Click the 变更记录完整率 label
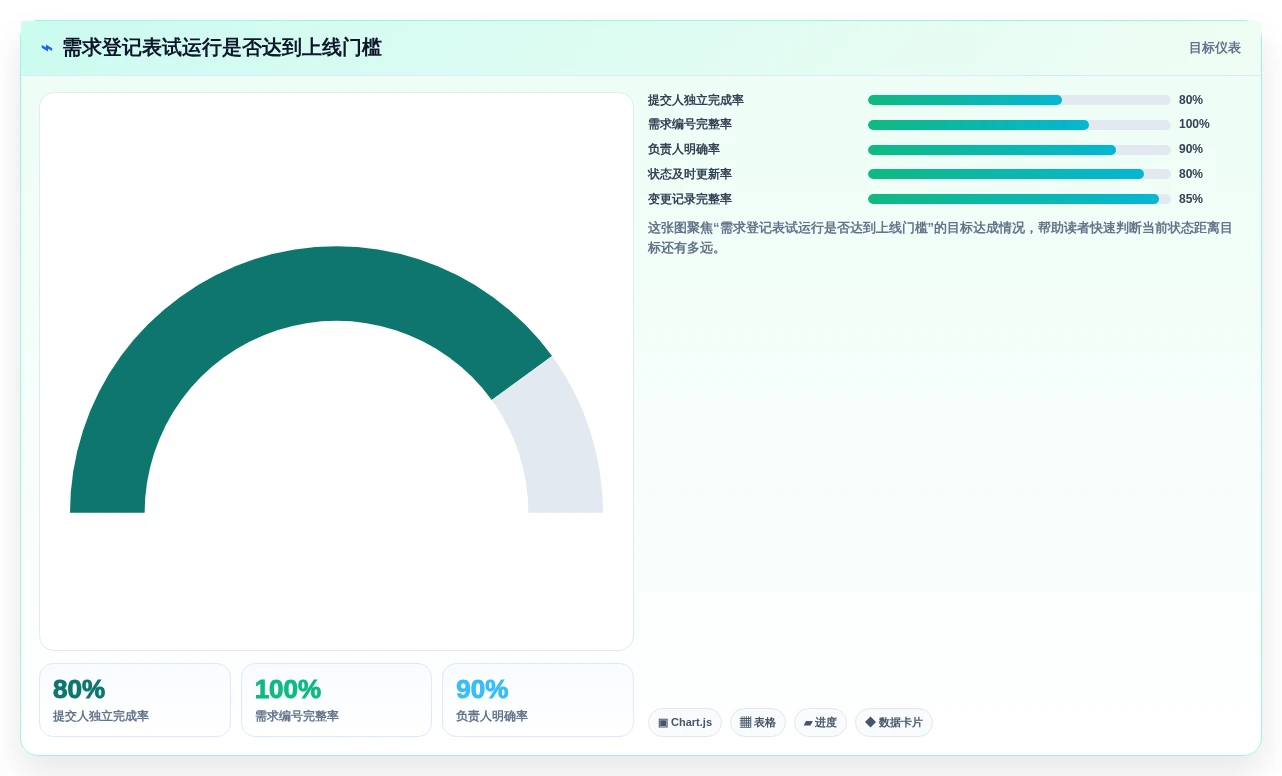This screenshot has height=776, width=1282. click(x=690, y=199)
